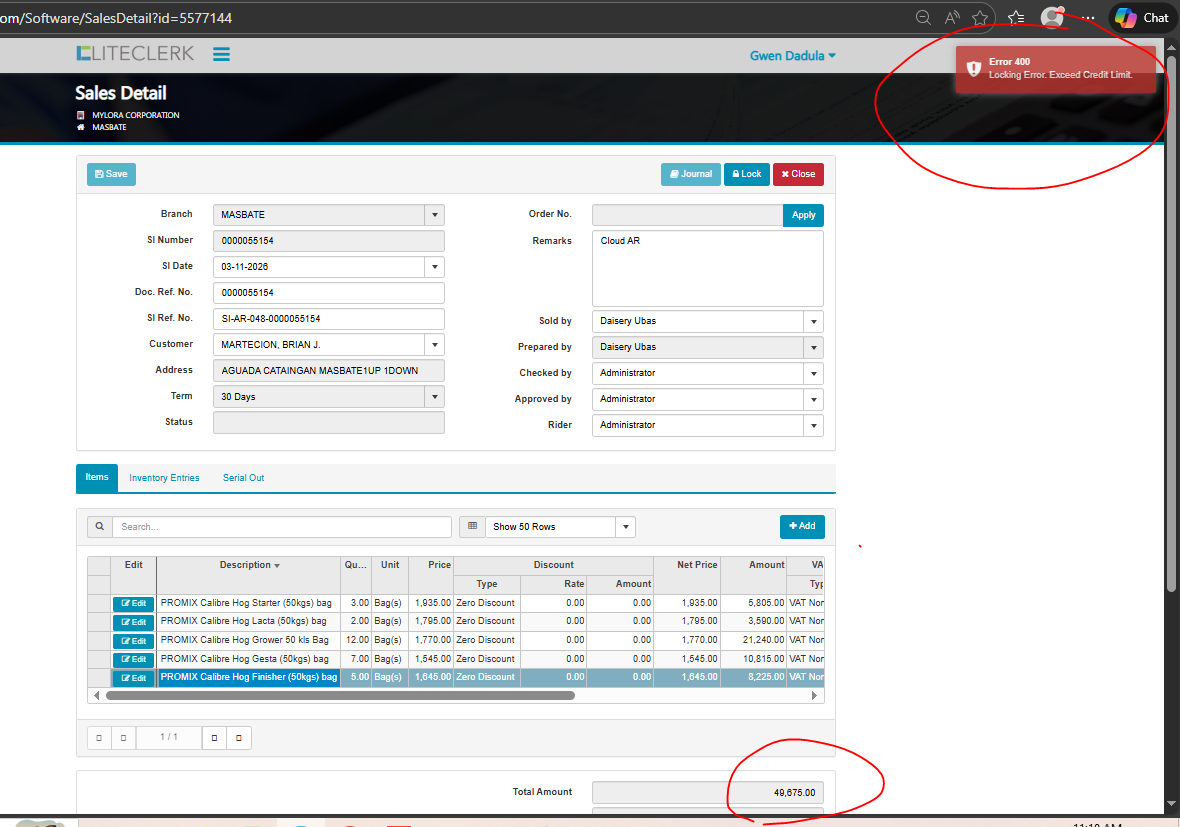
Task: Click into the Remarks text area
Action: pyautogui.click(x=707, y=268)
